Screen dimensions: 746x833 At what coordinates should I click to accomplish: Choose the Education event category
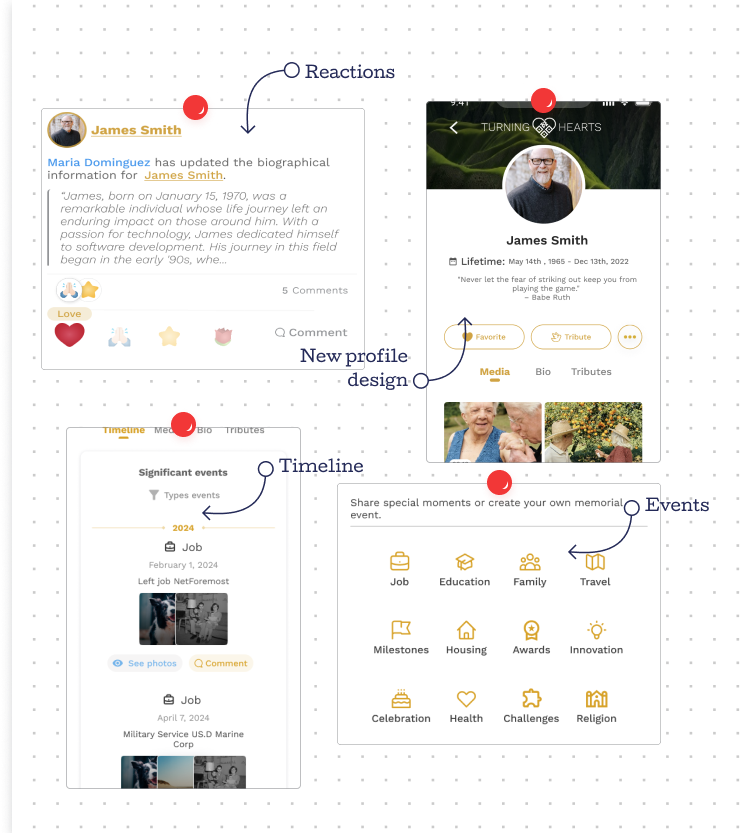coord(464,562)
